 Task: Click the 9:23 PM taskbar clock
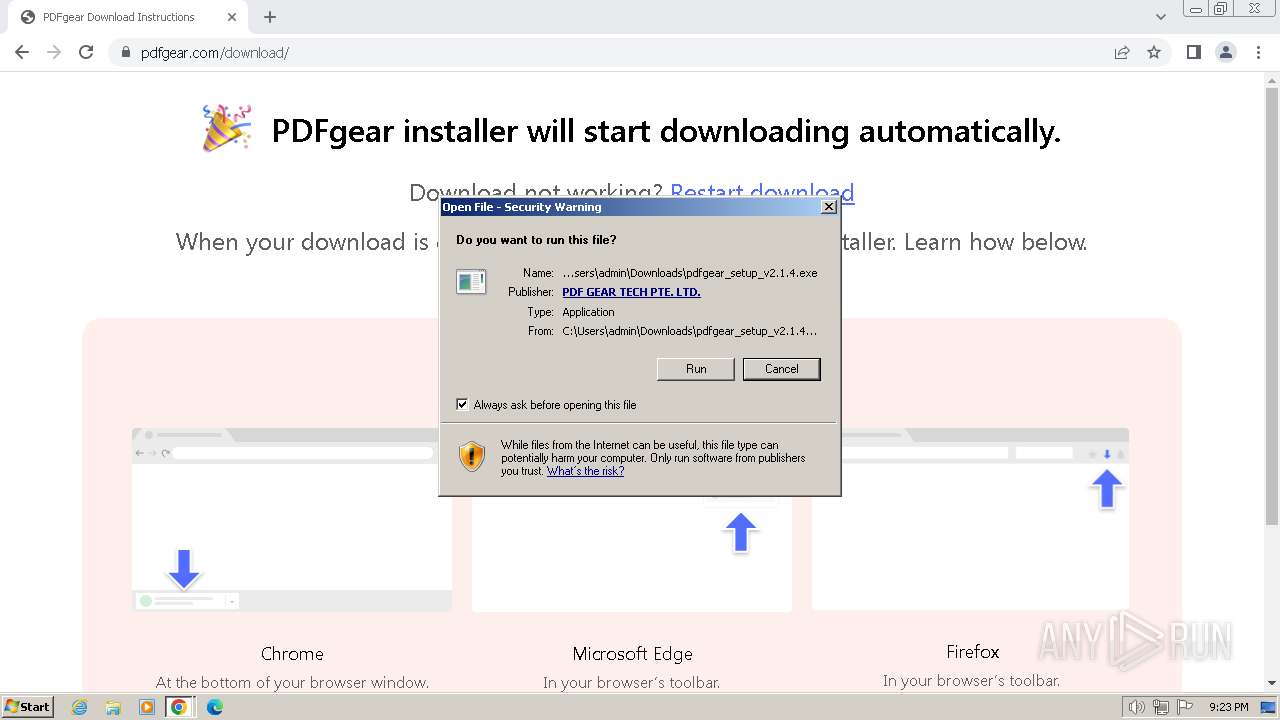click(x=1228, y=707)
